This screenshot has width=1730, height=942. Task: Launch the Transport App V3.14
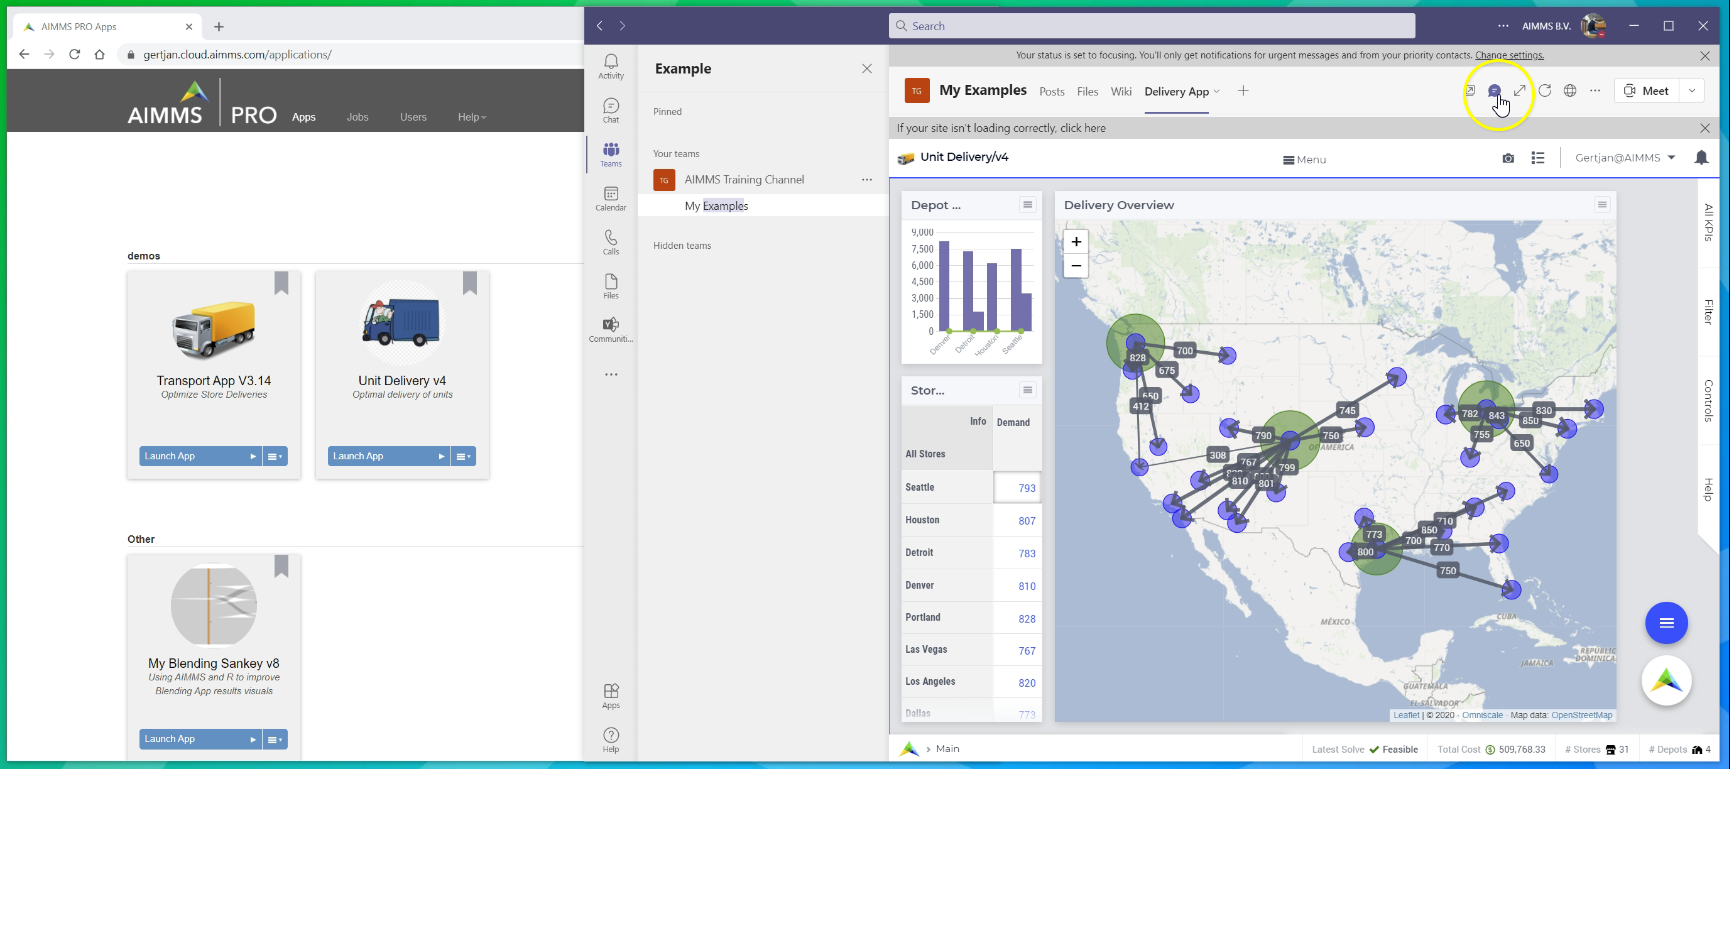pyautogui.click(x=200, y=456)
